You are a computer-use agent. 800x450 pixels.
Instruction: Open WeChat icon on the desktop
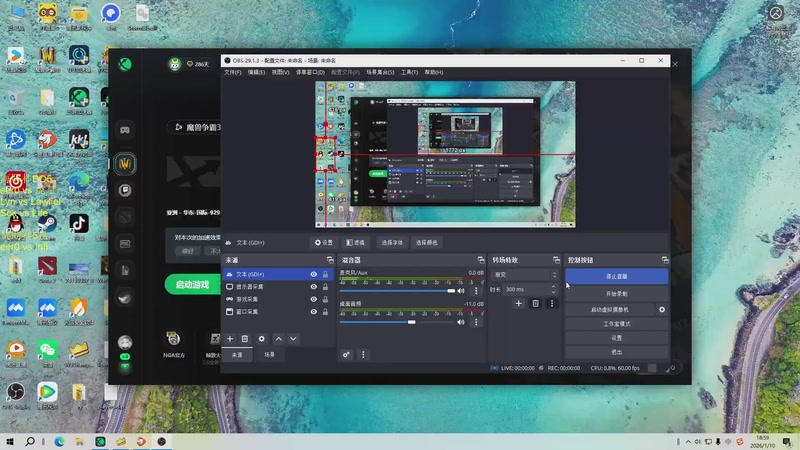click(47, 352)
